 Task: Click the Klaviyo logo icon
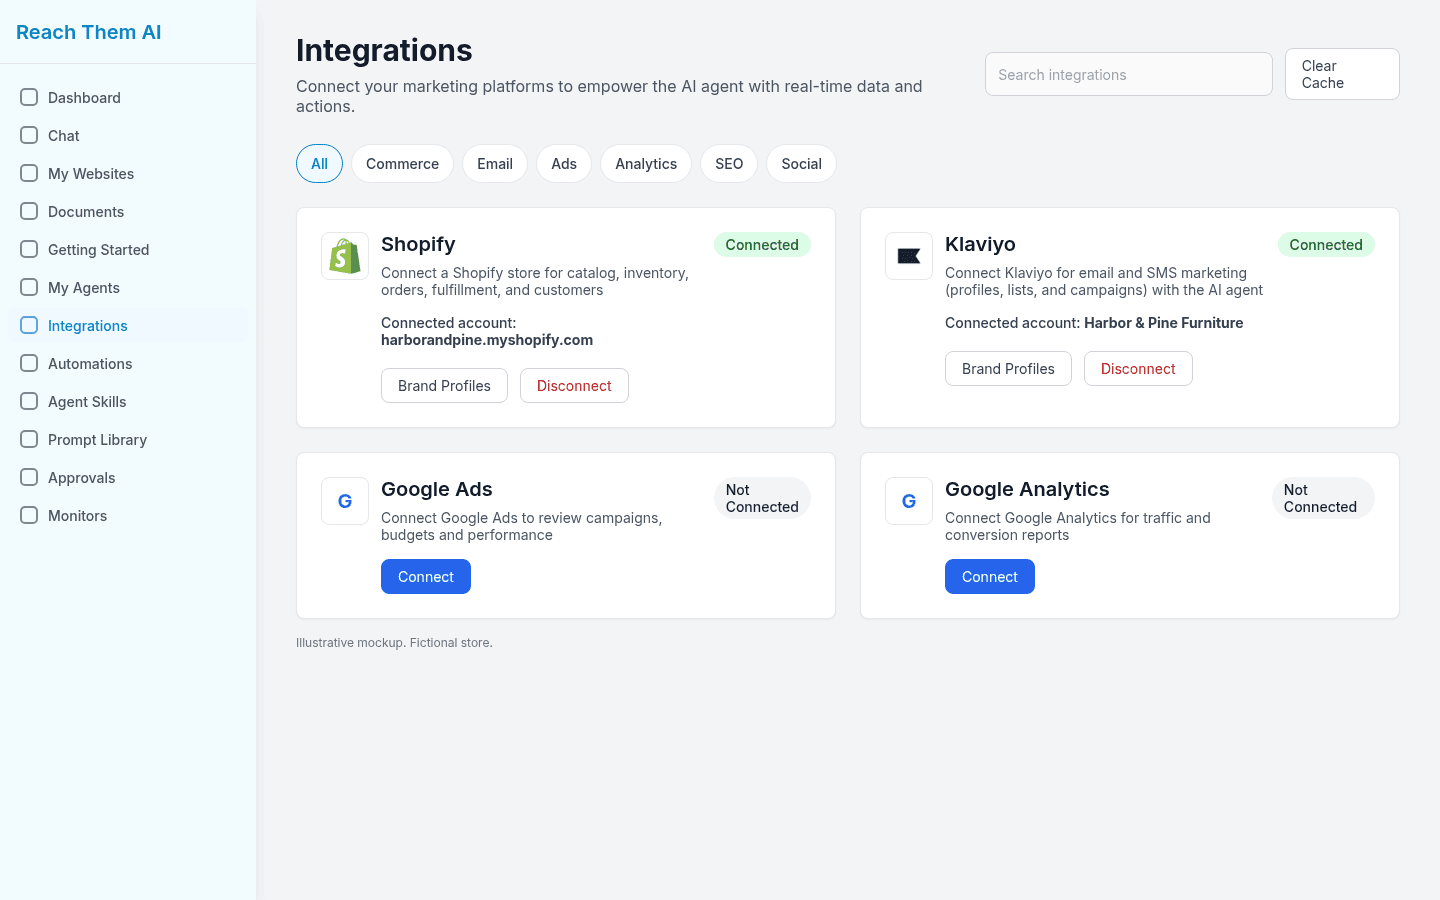[909, 256]
